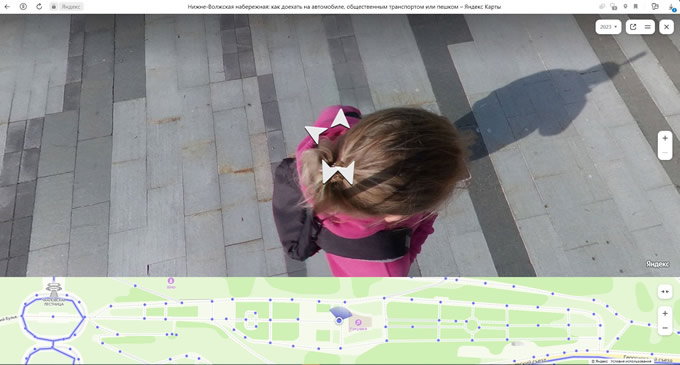Open the 2023 panorama year dropdown

tap(608, 27)
